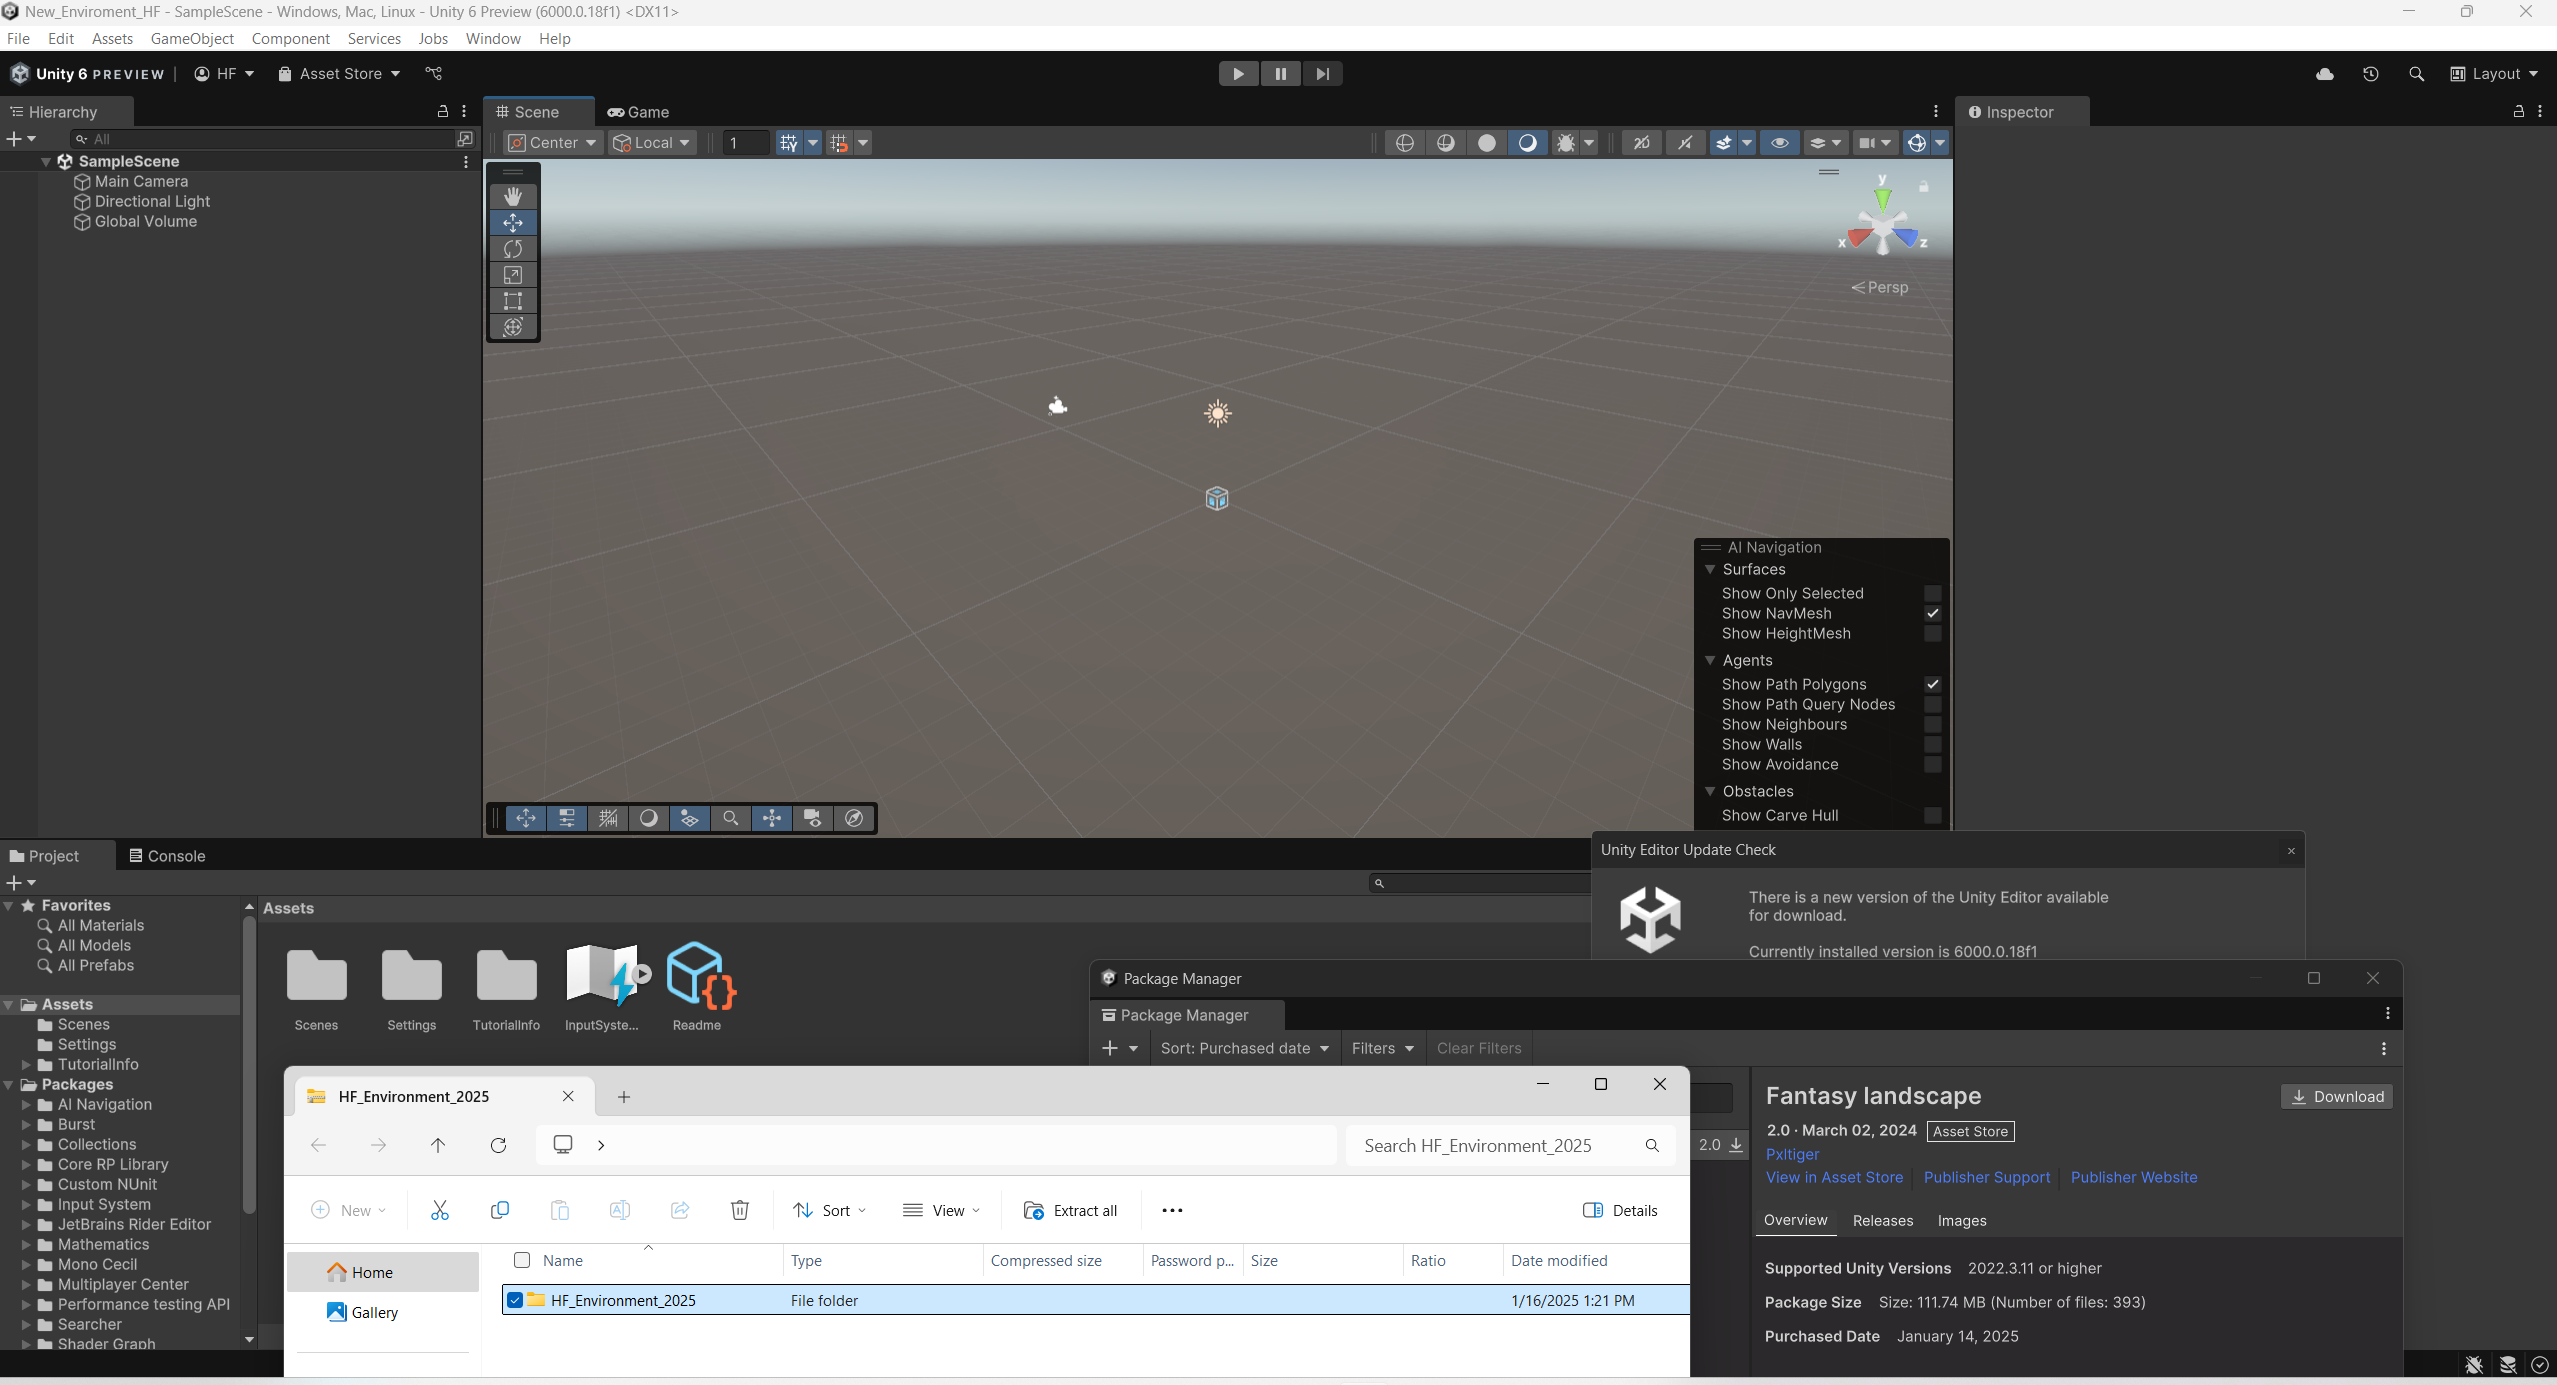This screenshot has width=2557, height=1385.
Task: Enable Show Carve Hull checkbox
Action: coord(1932,815)
